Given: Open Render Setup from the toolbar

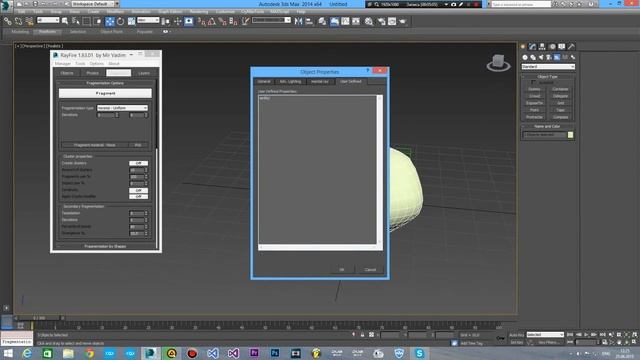Looking at the screenshot, I should coord(381,21).
